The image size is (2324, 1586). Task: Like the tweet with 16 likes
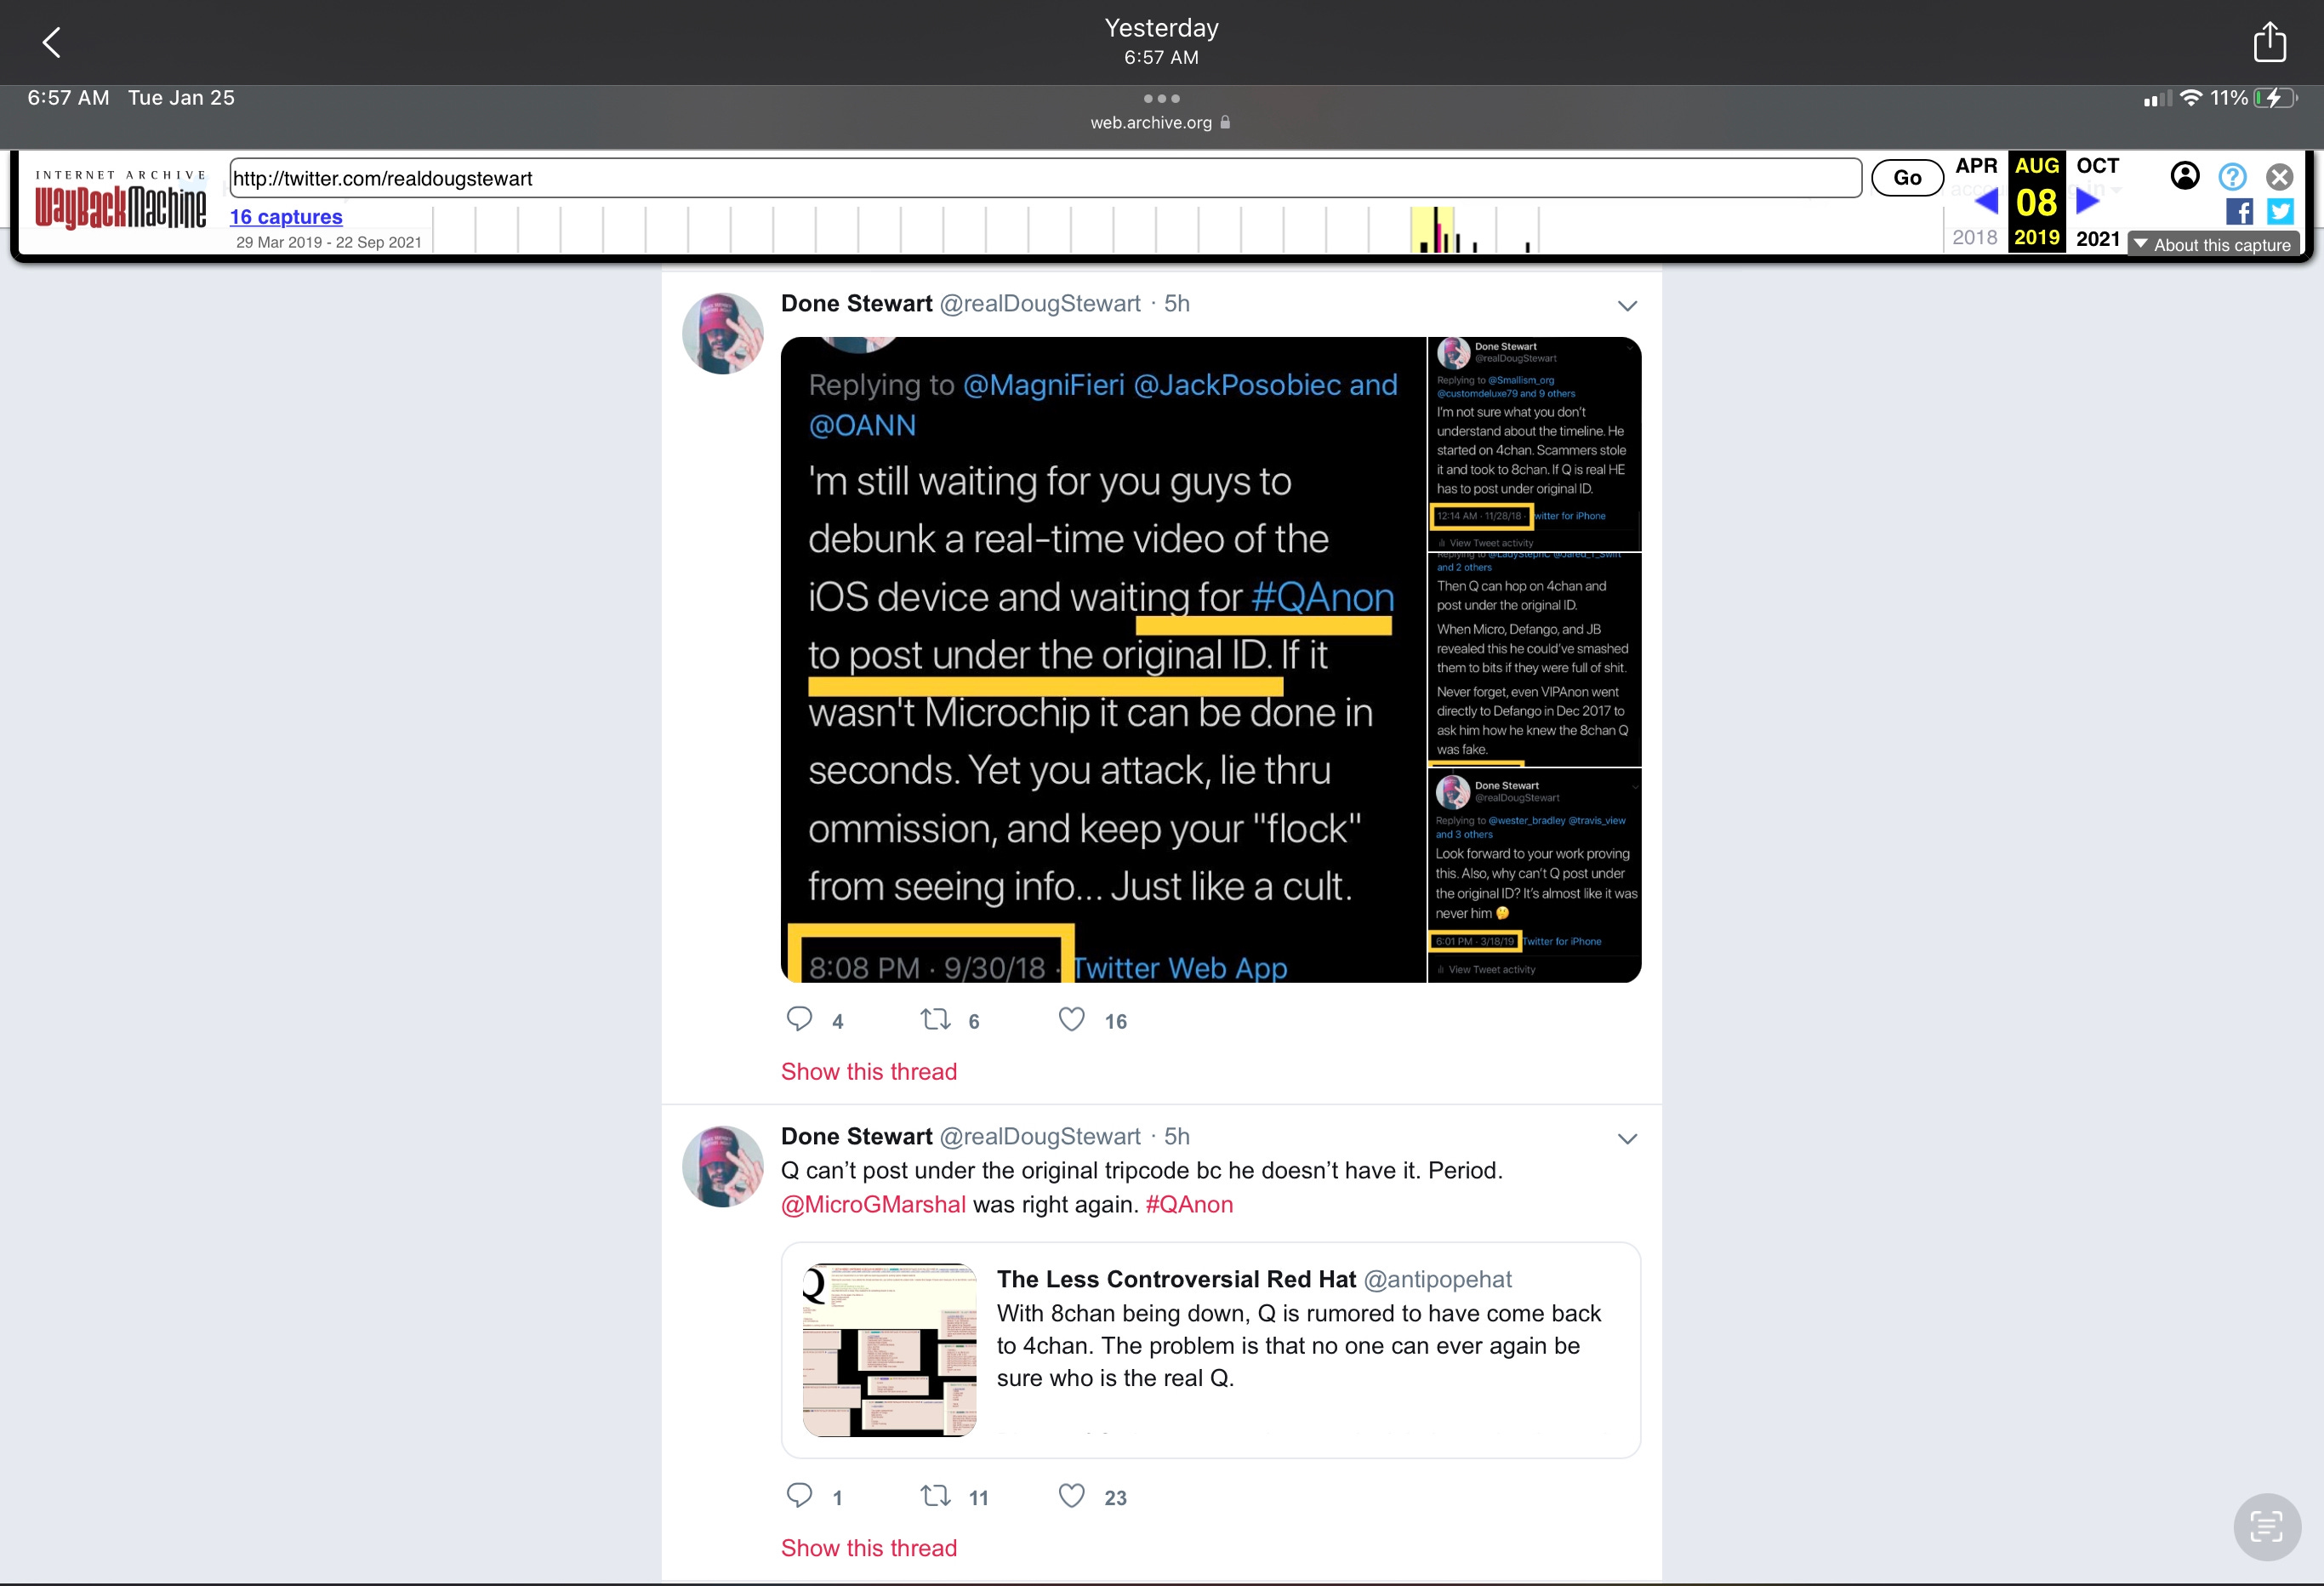pos(1071,1019)
